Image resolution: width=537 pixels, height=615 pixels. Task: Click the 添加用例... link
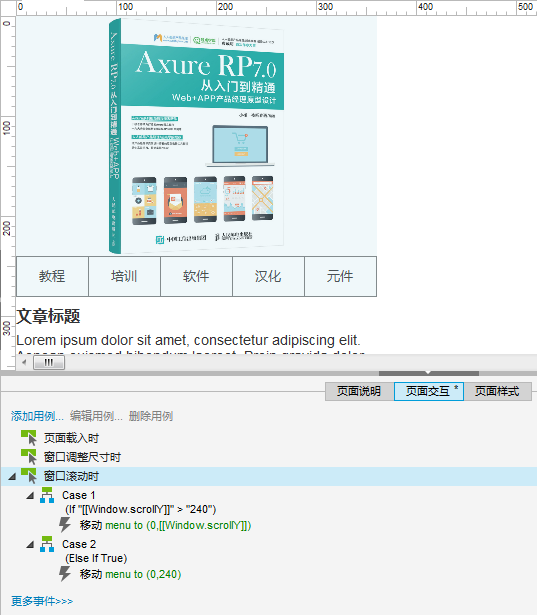(37, 416)
